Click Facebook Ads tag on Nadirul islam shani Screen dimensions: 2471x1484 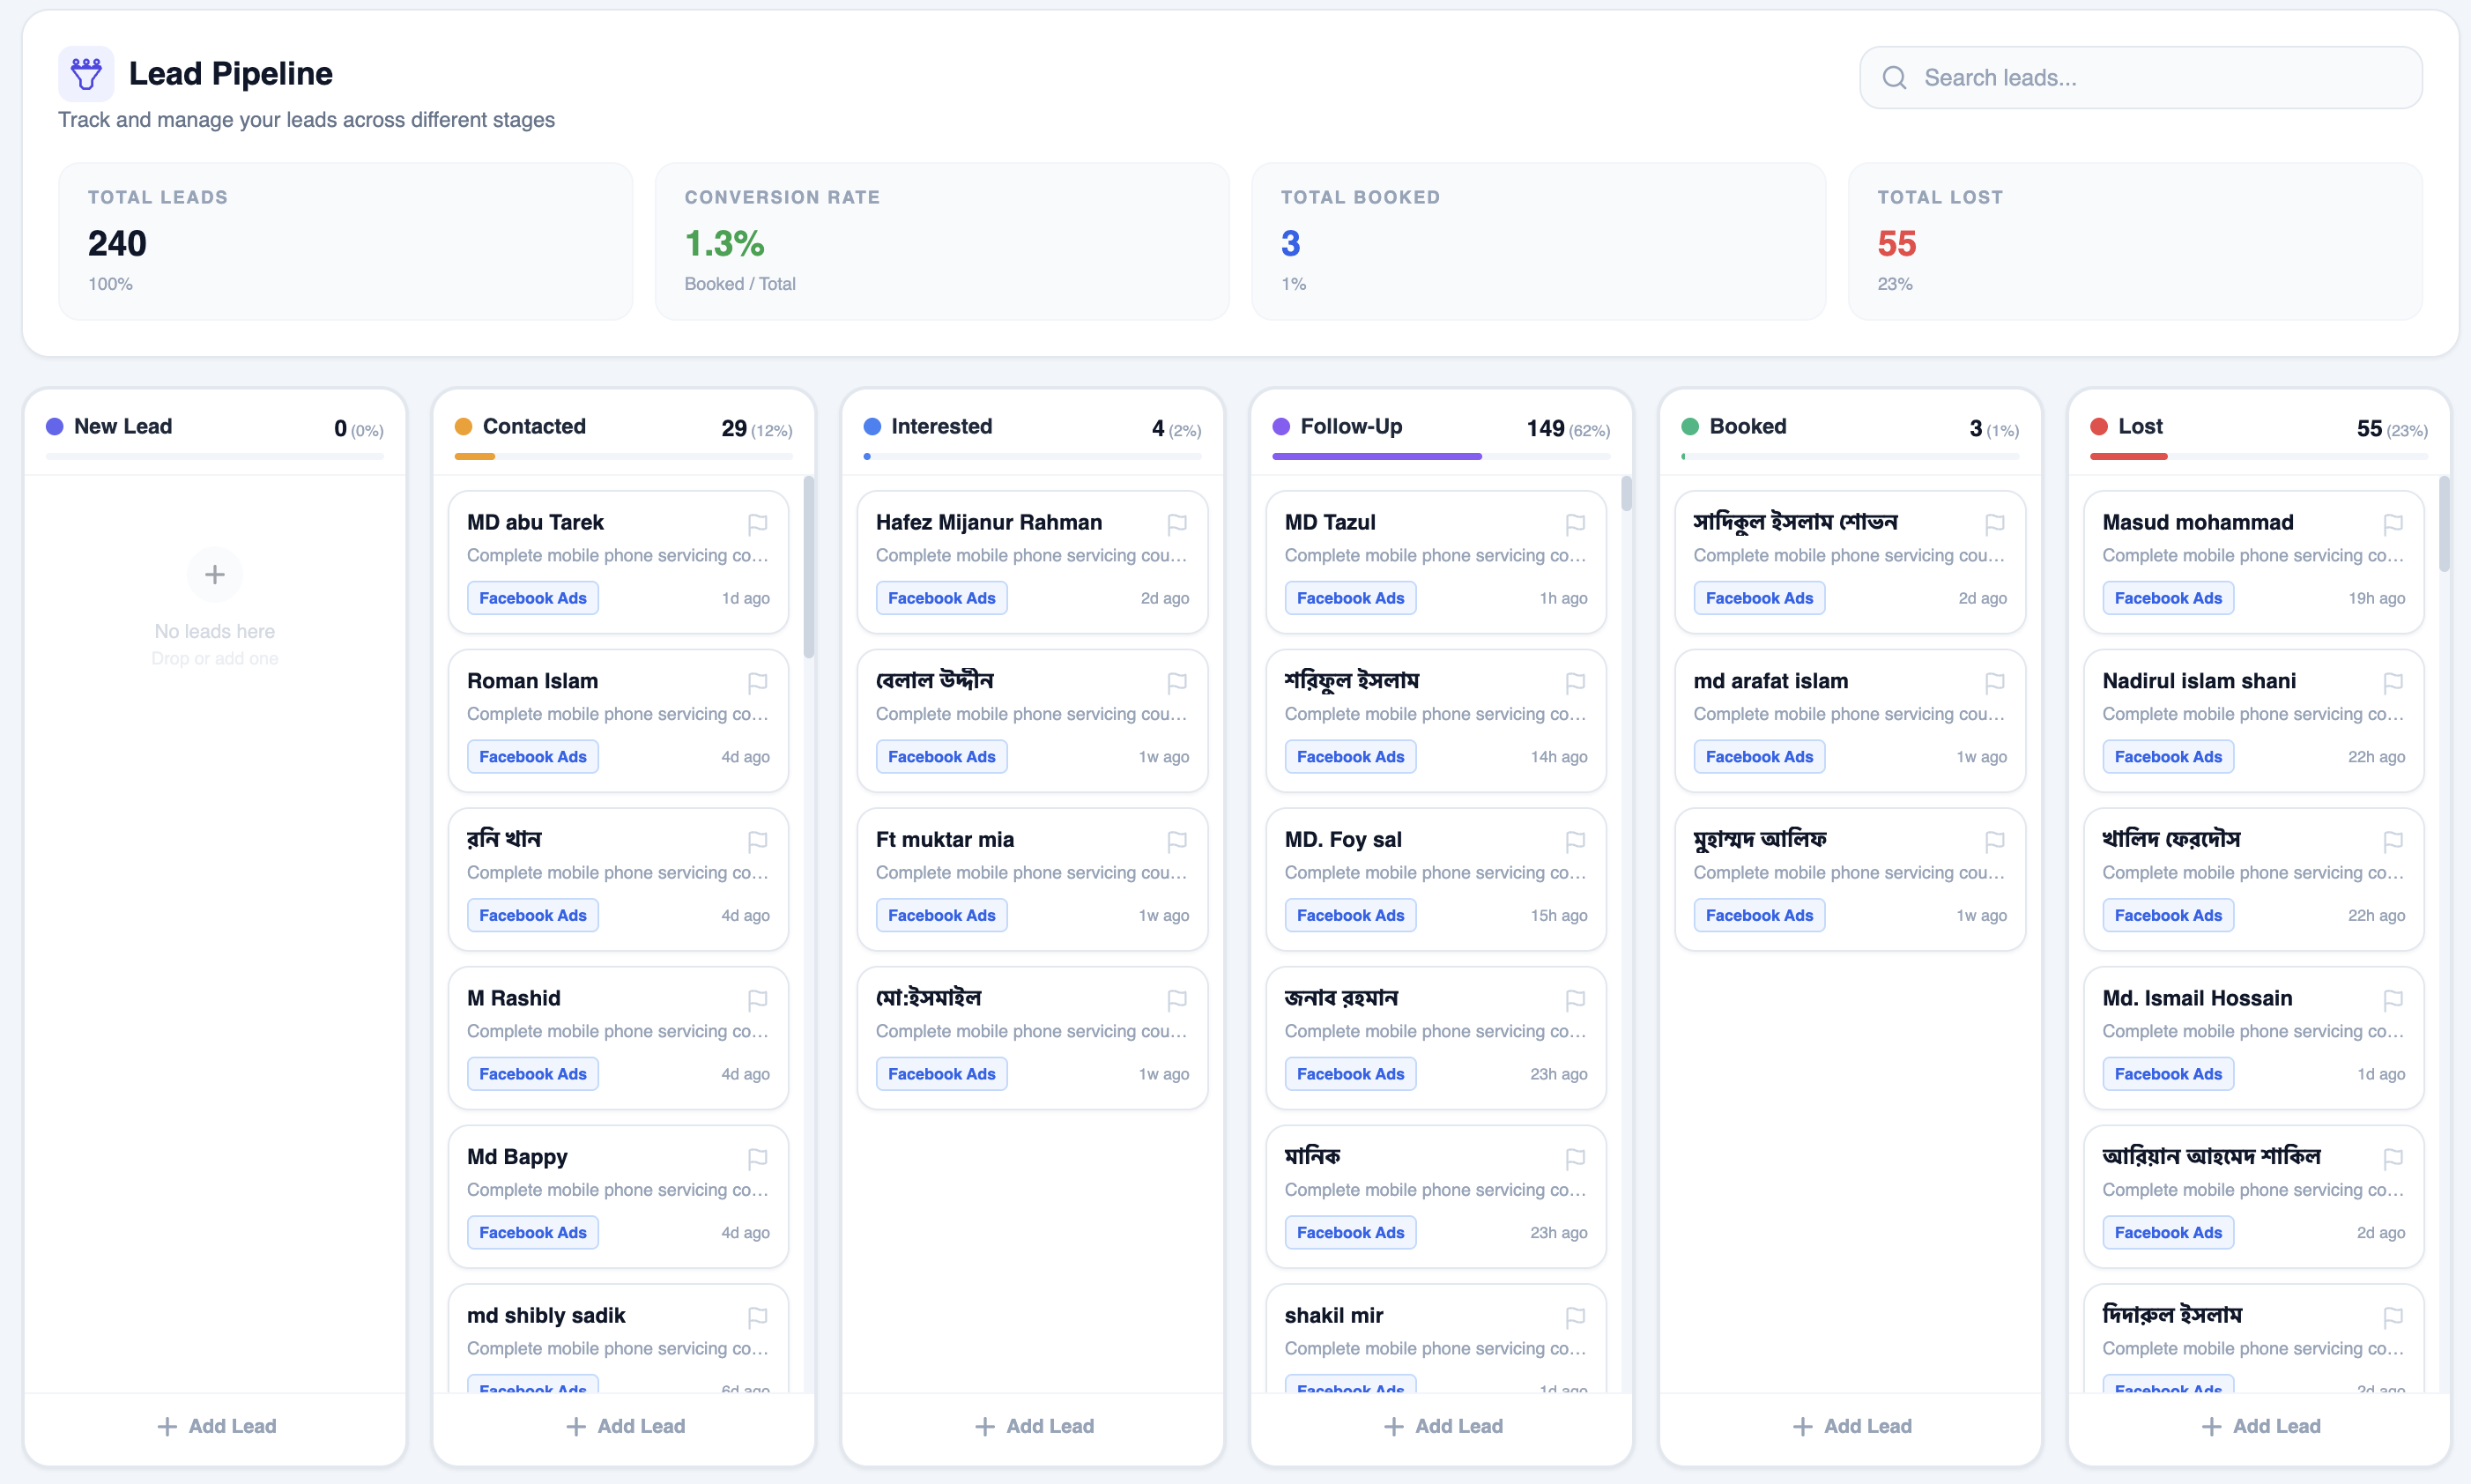(2168, 757)
